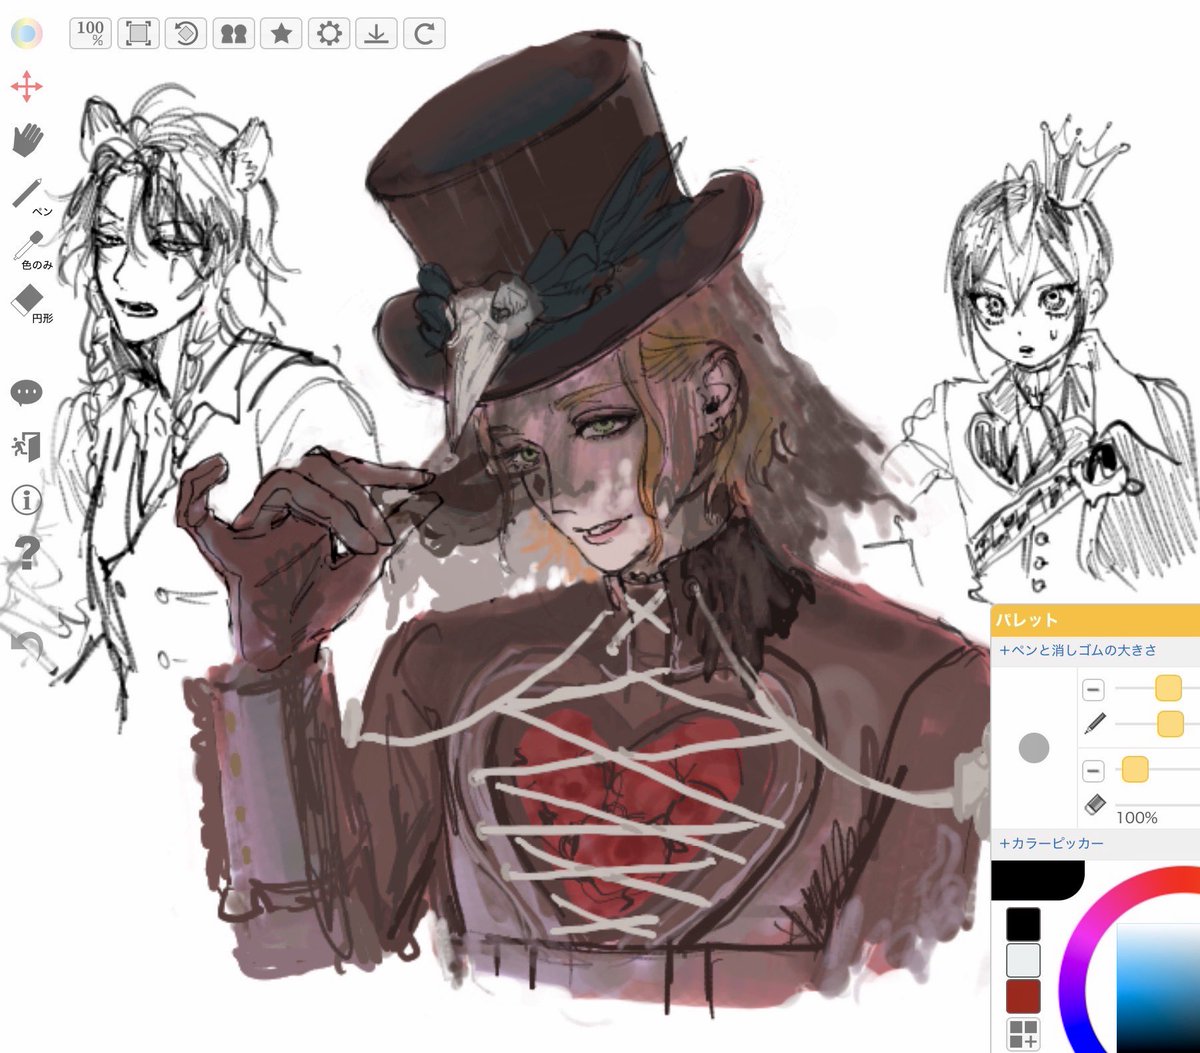
Task: Click the star favorite icon
Action: 281,33
